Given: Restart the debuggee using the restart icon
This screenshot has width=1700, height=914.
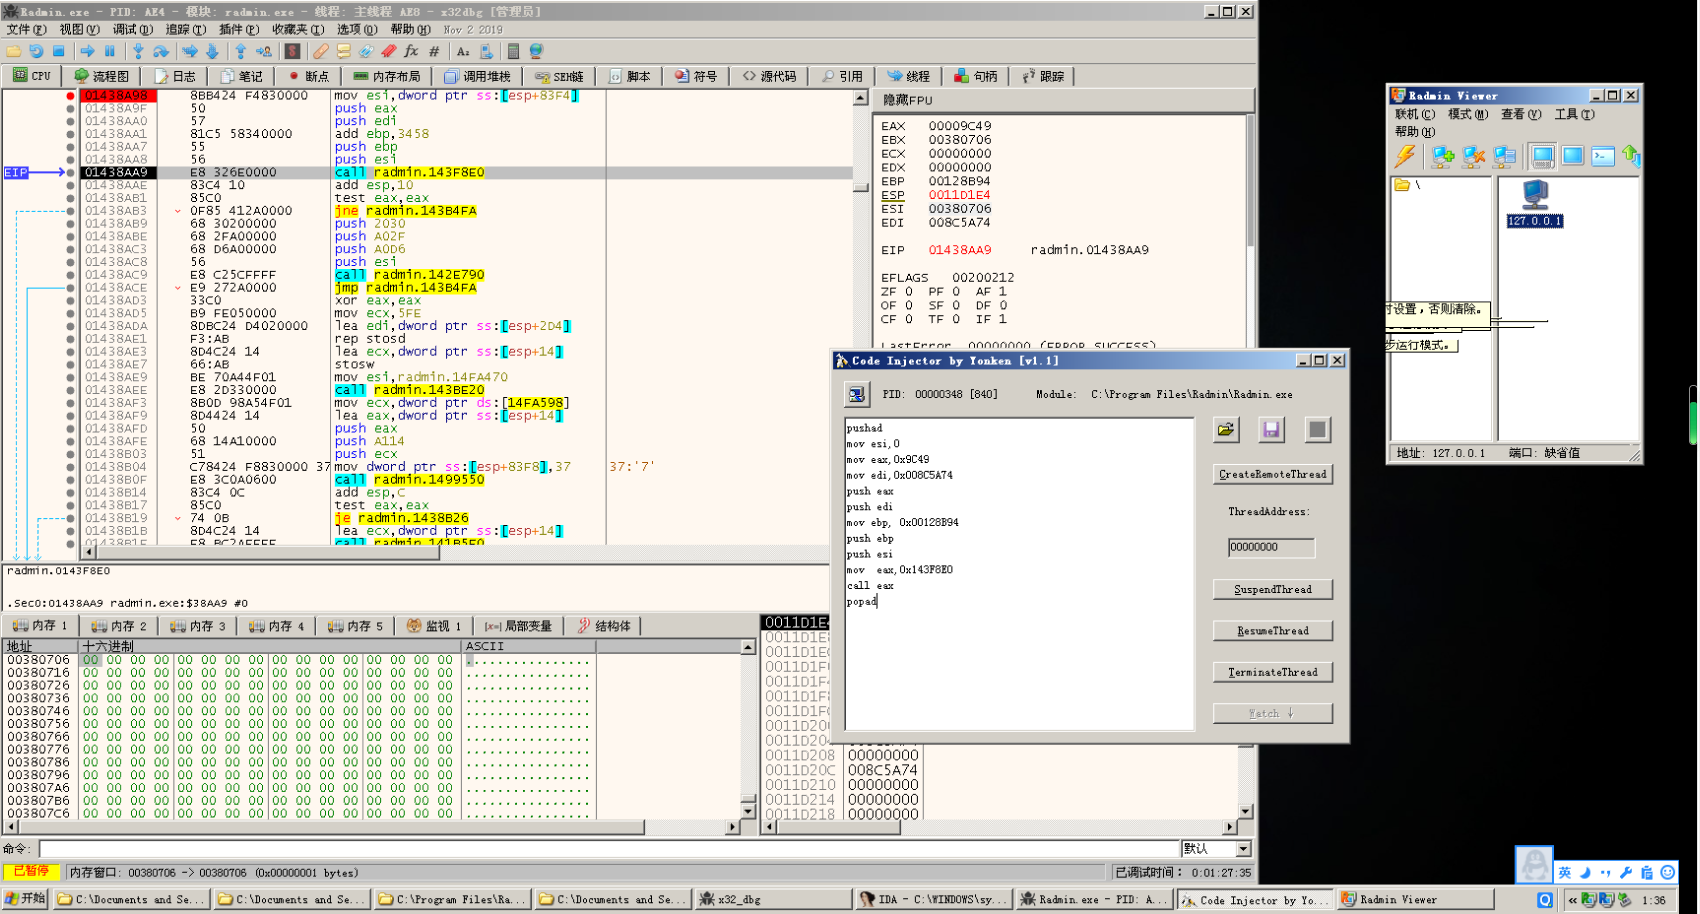Looking at the screenshot, I should point(36,51).
